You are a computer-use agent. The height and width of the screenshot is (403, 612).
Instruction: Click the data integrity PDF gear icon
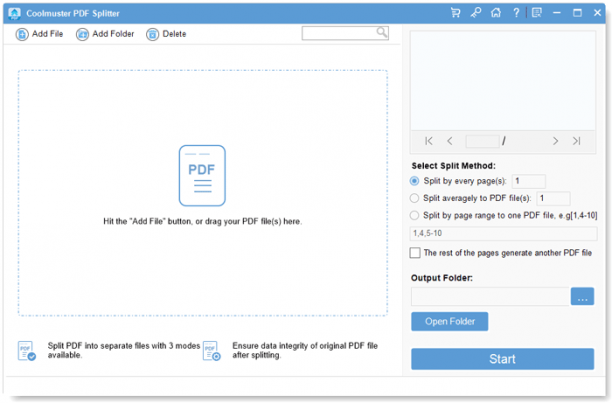pos(212,351)
